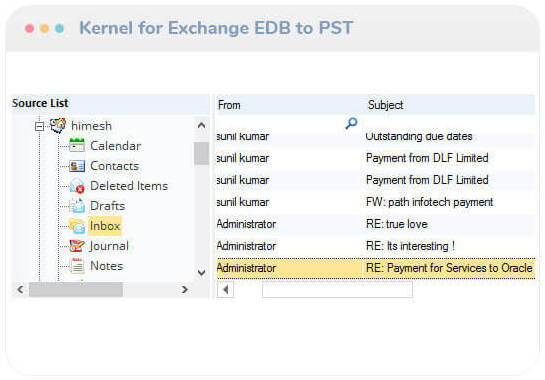Click Source List horizontal scroll left arrow
Screen dimensions: 545x380
pos(21,289)
